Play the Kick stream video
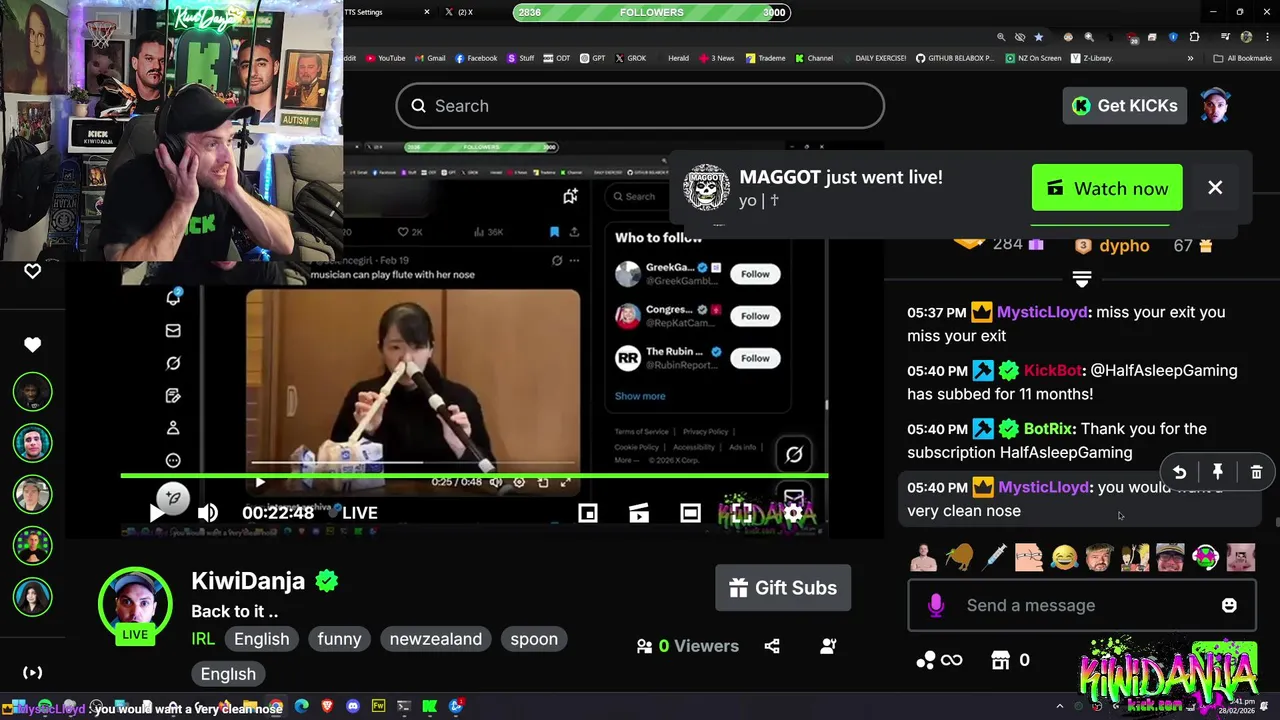This screenshot has width=1280, height=720. pyautogui.click(x=157, y=513)
